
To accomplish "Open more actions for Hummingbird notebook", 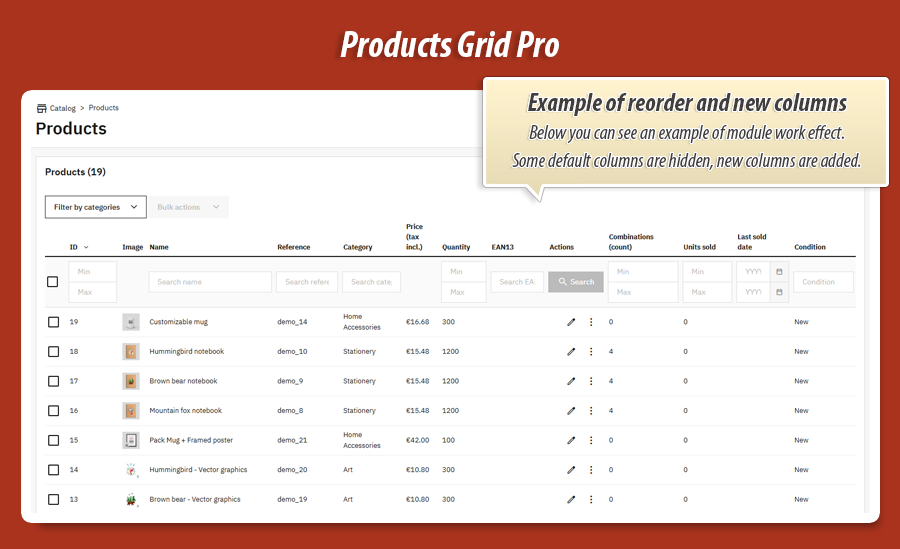I will point(591,351).
